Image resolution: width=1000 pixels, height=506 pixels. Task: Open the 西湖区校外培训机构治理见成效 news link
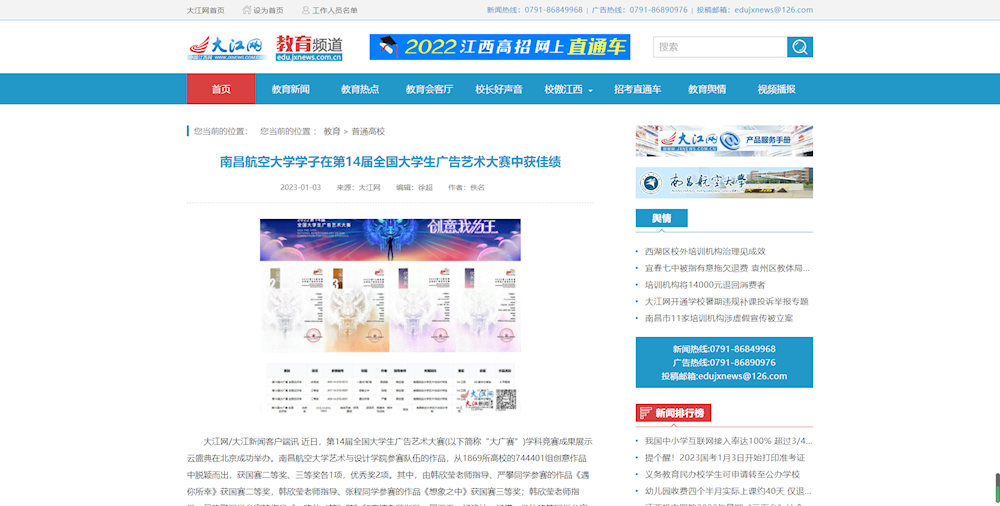(705, 251)
